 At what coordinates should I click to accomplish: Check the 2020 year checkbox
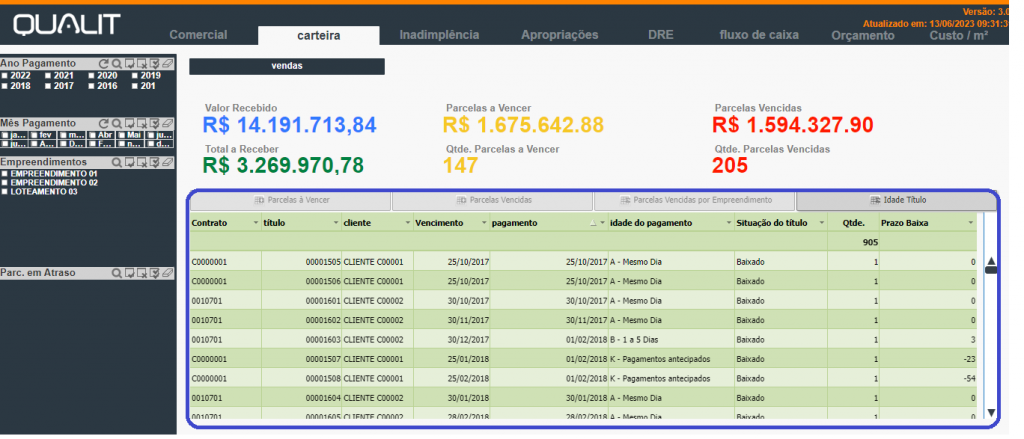click(91, 76)
